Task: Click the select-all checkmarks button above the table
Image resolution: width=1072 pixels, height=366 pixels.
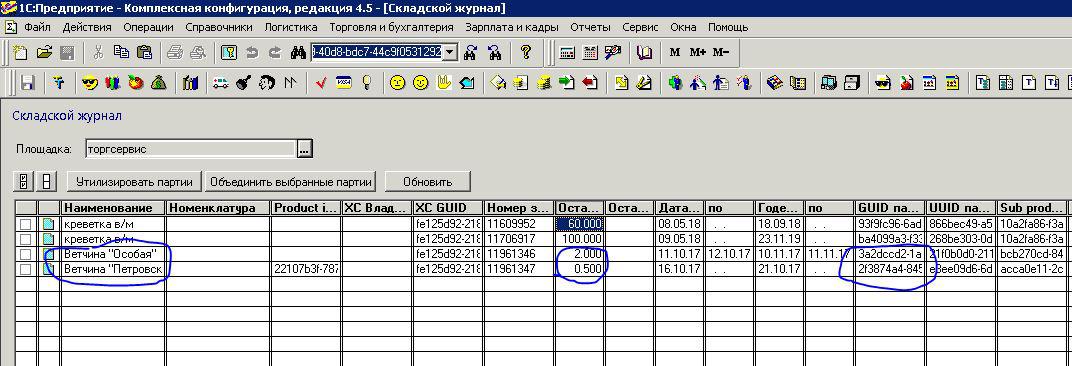Action: pyautogui.click(x=23, y=182)
